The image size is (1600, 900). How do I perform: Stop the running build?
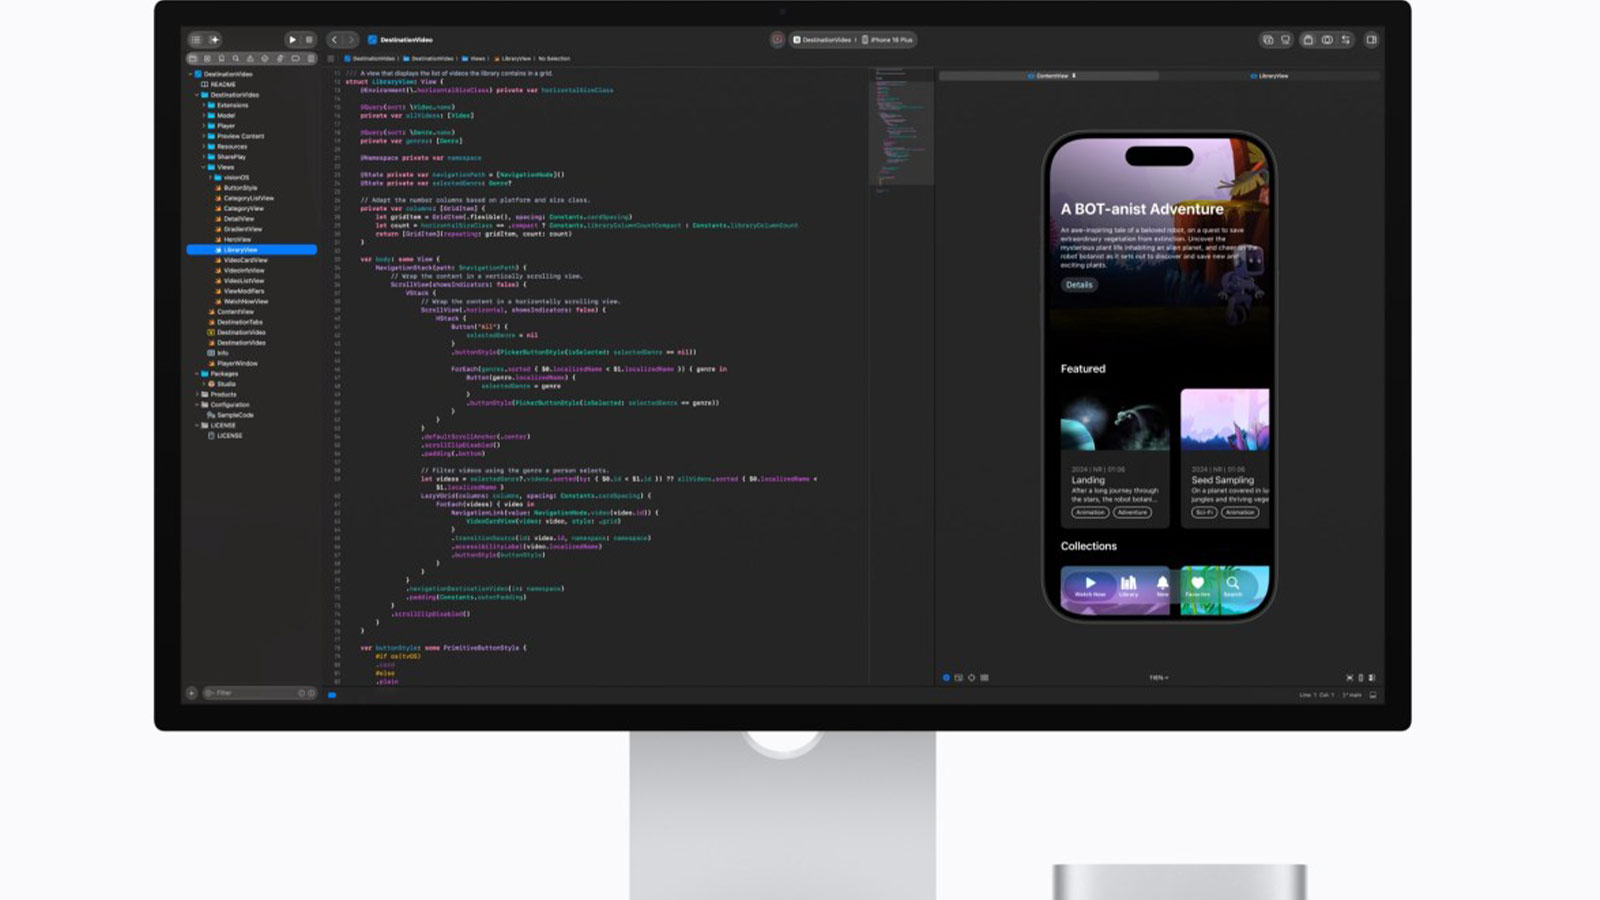(309, 40)
